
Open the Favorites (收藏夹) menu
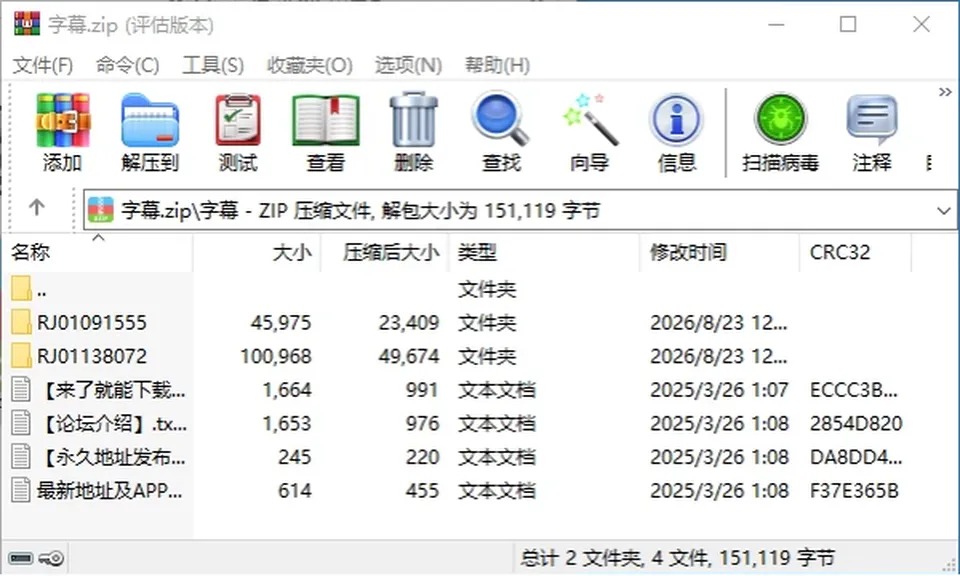[x=310, y=65]
